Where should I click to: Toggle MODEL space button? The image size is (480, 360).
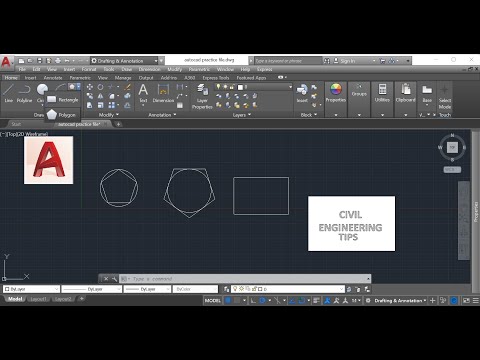coord(213,300)
